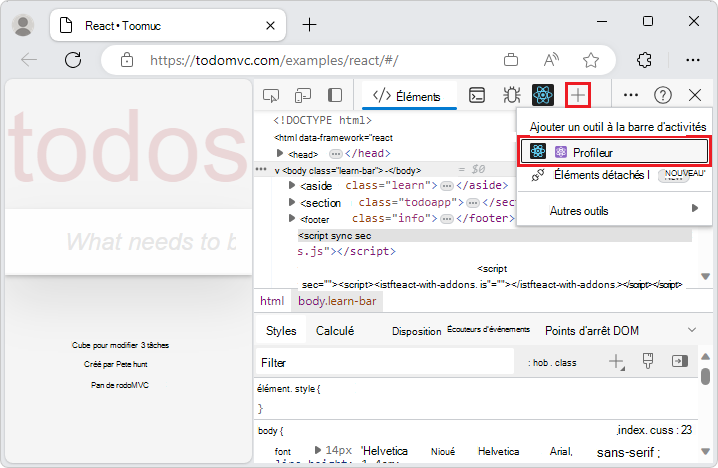Expand the aside class learn node

click(x=292, y=185)
